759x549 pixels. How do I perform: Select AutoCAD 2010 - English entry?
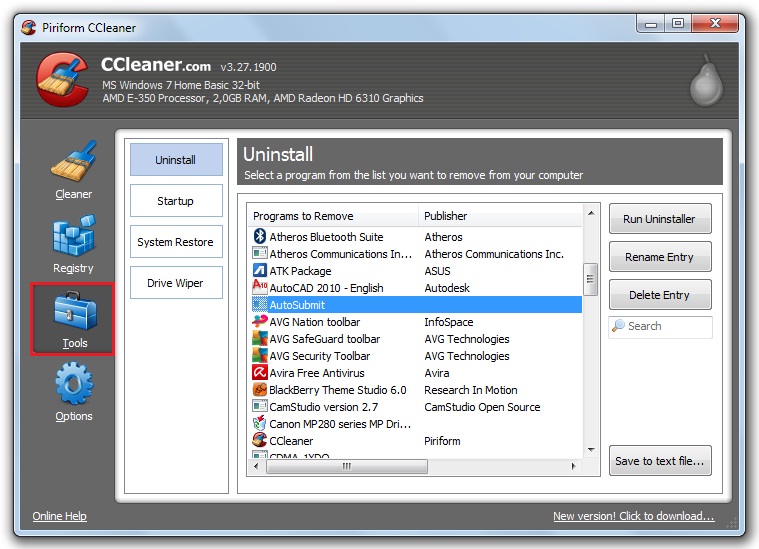coord(417,288)
